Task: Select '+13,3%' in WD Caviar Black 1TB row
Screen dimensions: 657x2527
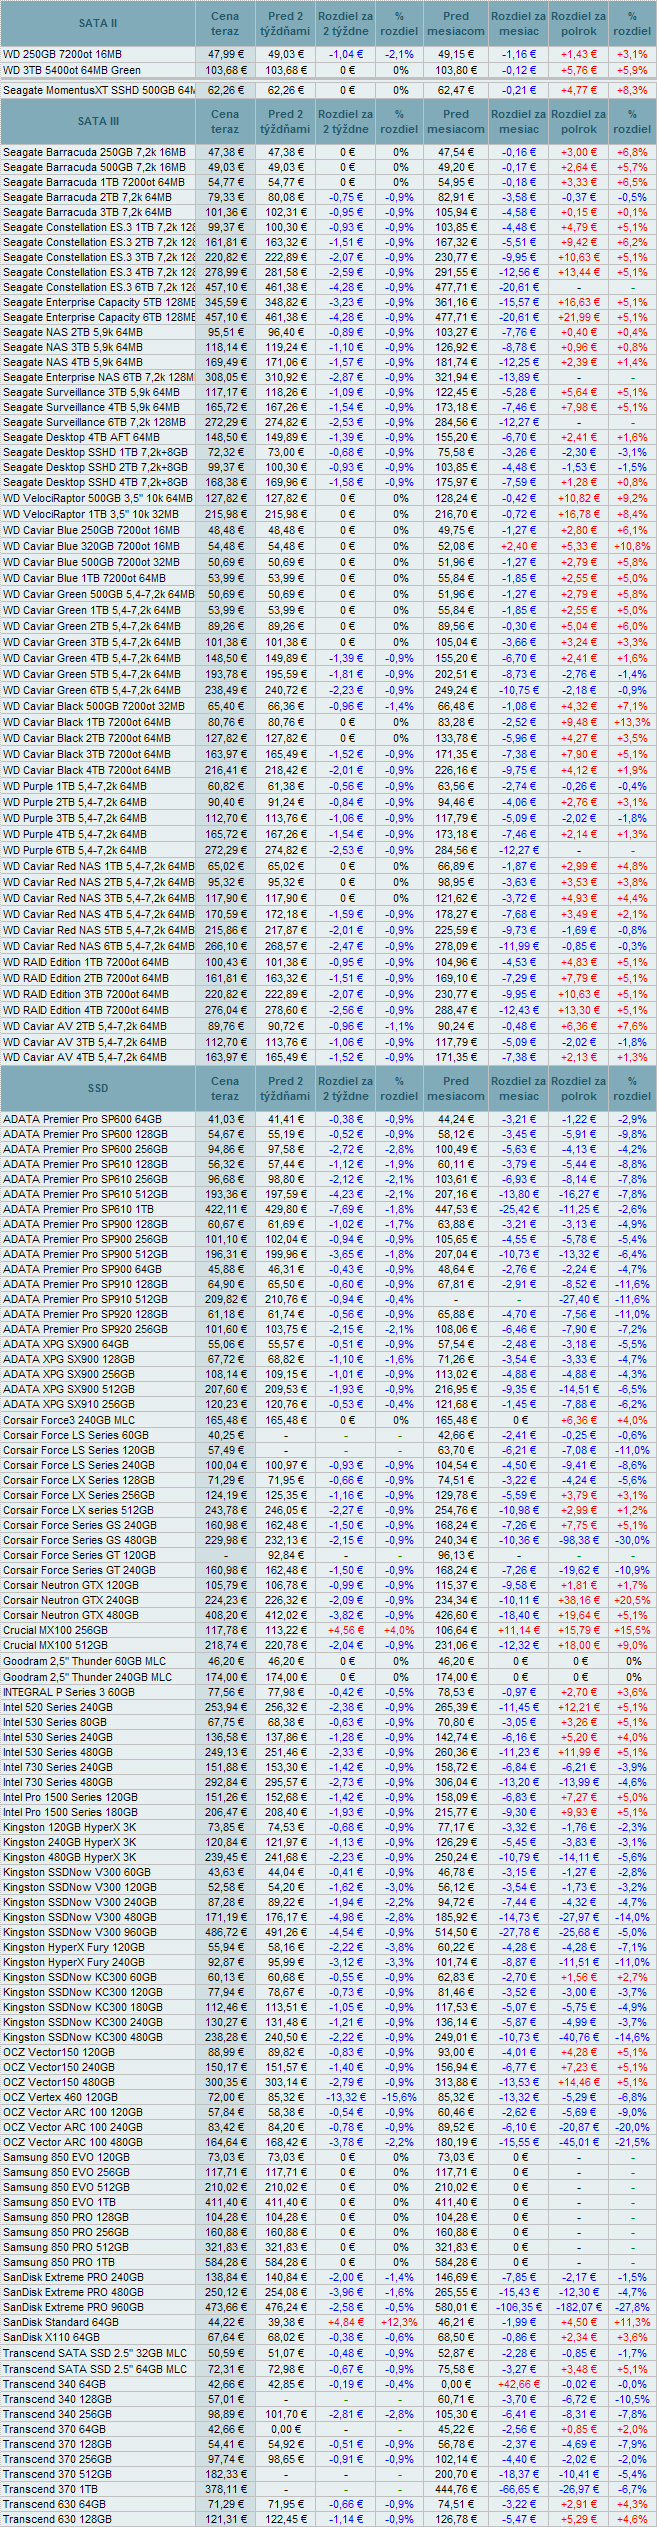Action: 632,722
